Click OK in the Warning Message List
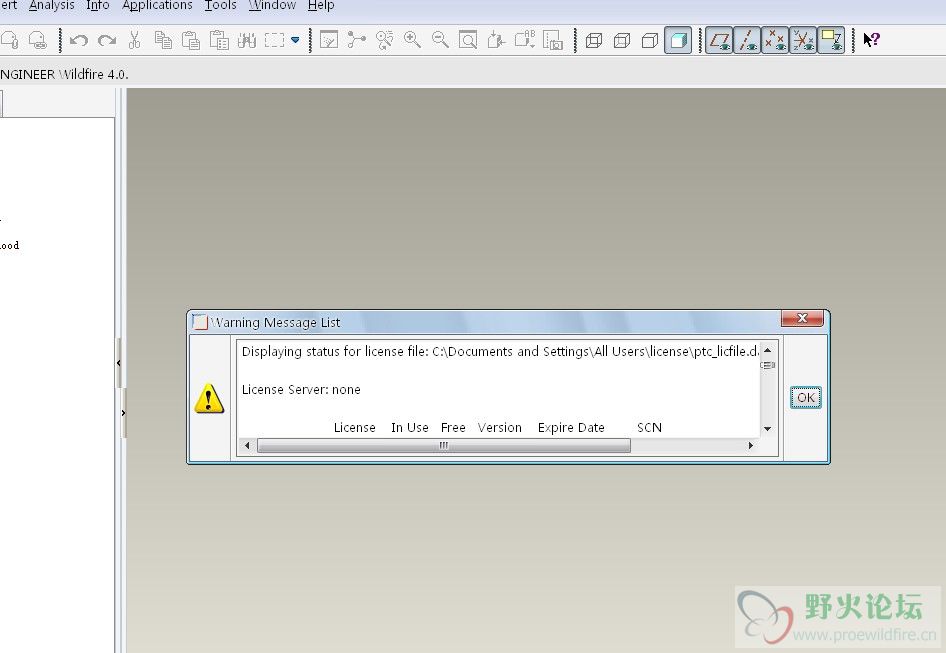This screenshot has height=653, width=946. click(806, 398)
